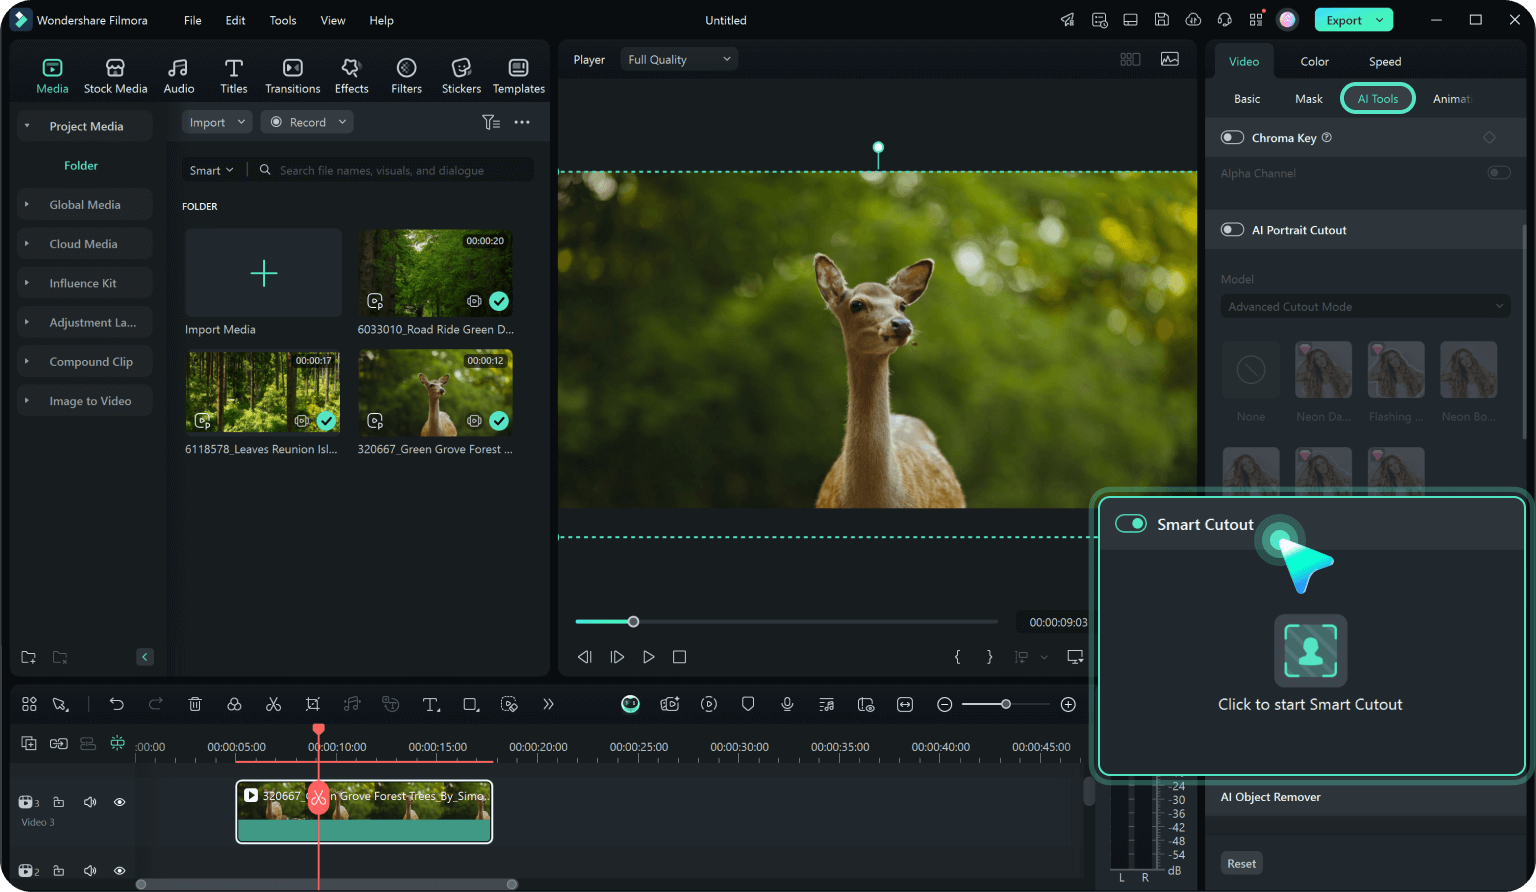Open the Filters panel
The width and height of the screenshot is (1536, 892).
(406, 76)
